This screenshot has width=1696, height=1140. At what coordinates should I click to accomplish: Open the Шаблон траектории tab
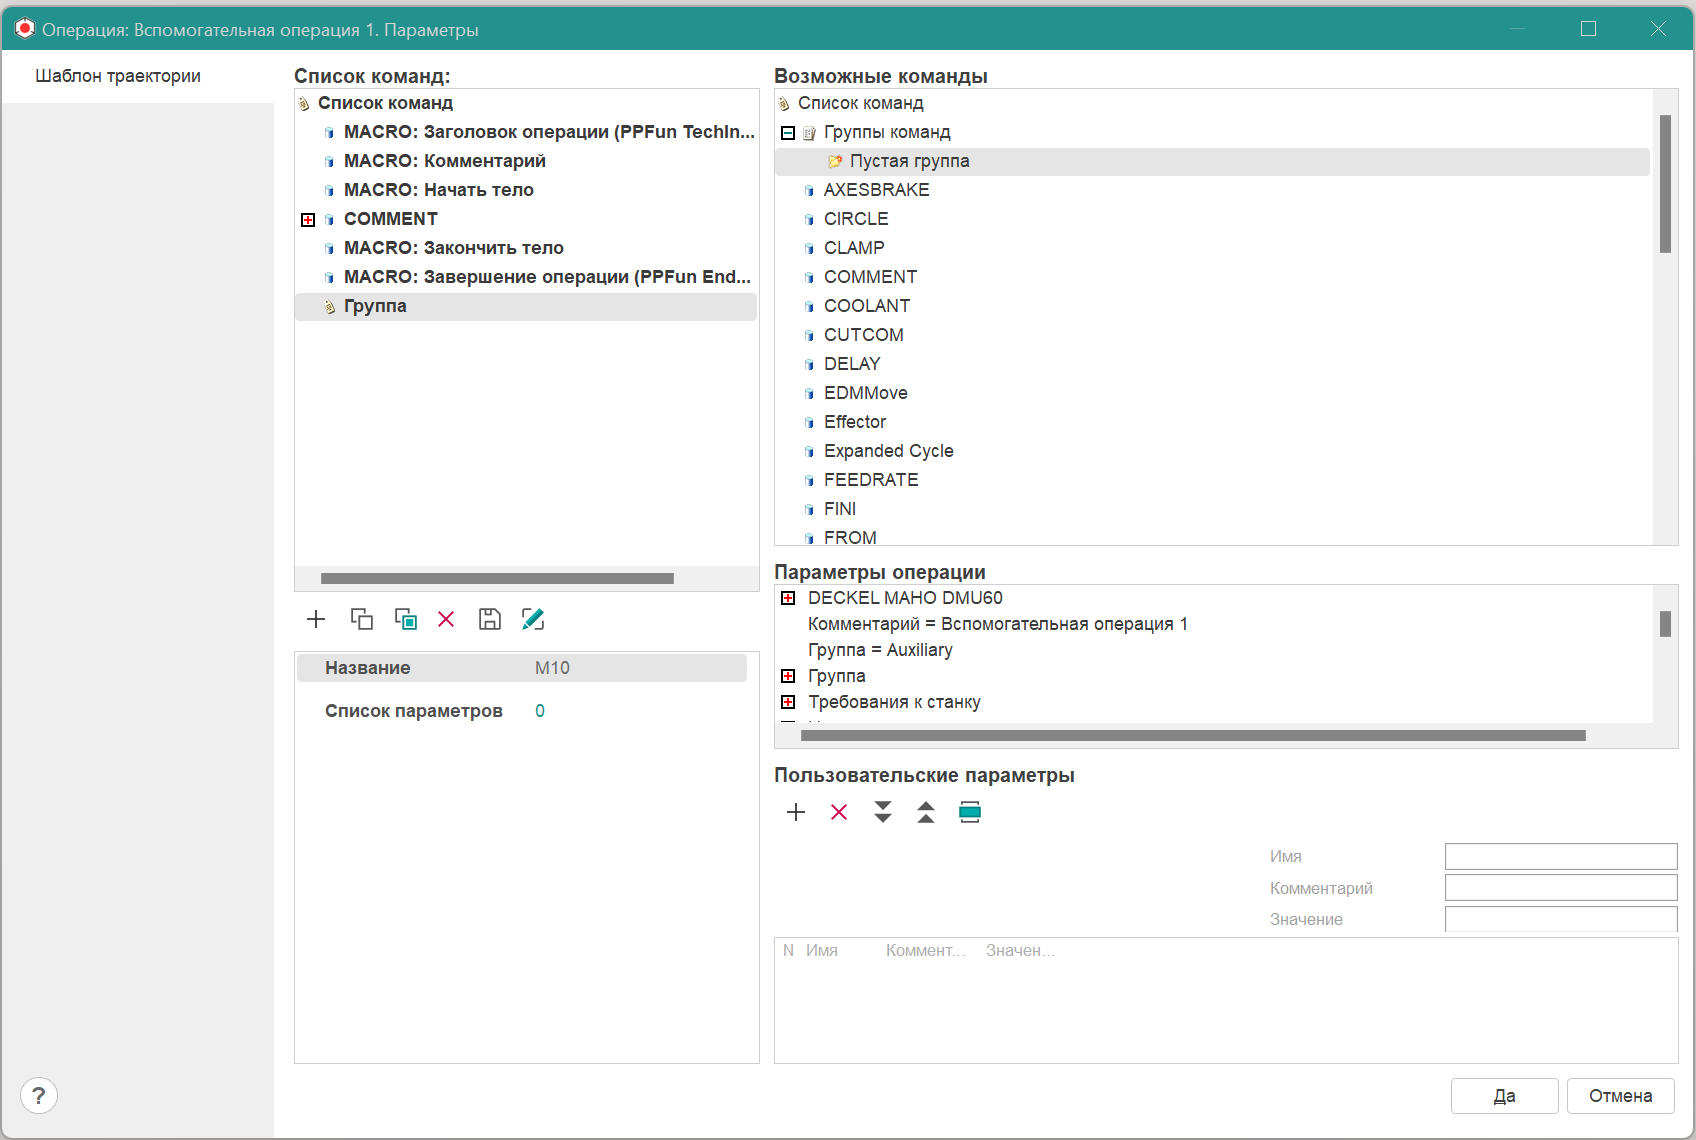click(x=118, y=76)
